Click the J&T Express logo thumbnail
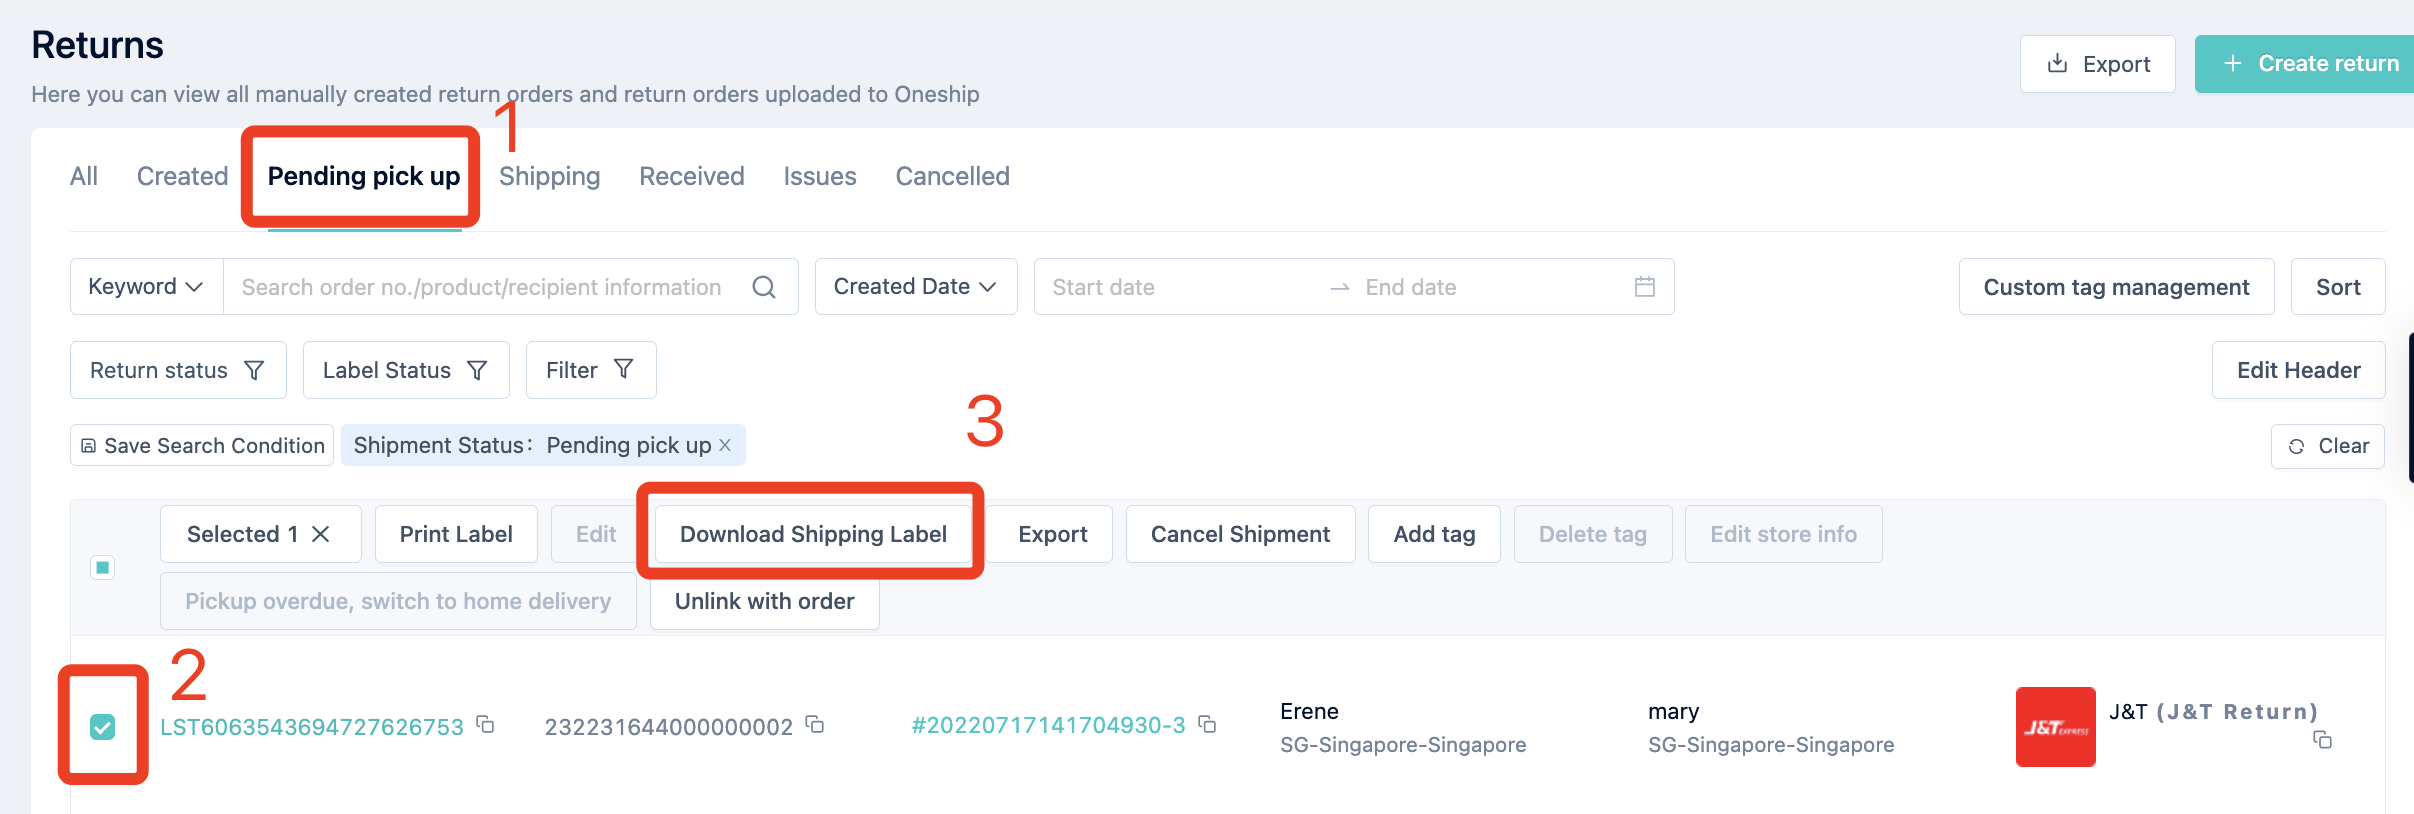The image size is (2414, 814). click(2055, 727)
